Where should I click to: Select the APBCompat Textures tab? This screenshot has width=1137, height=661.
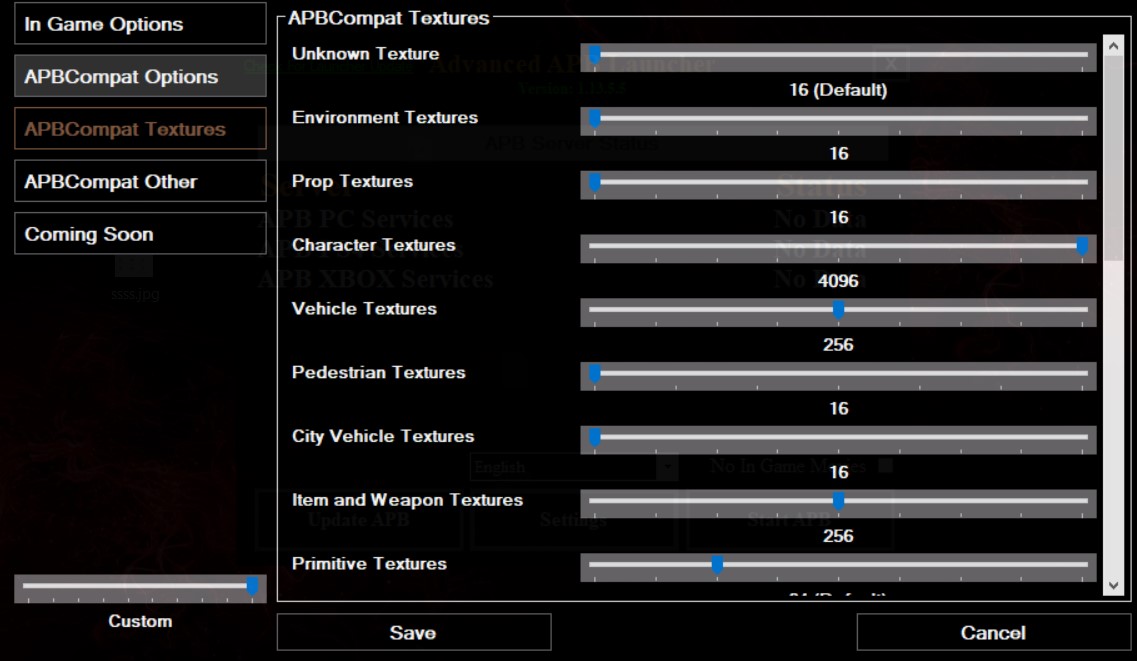(140, 129)
